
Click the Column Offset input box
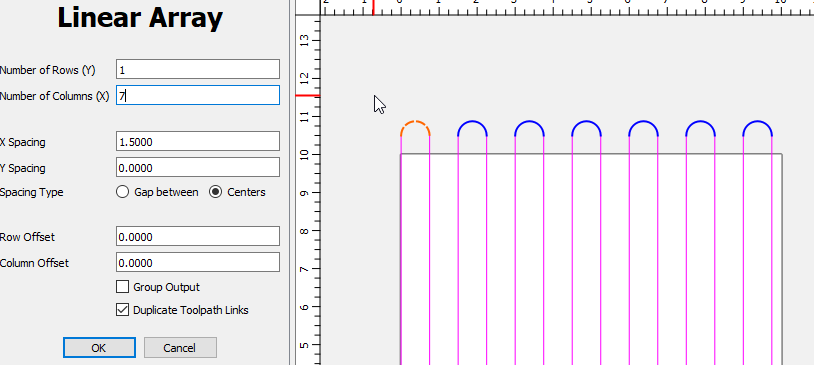[x=198, y=263]
